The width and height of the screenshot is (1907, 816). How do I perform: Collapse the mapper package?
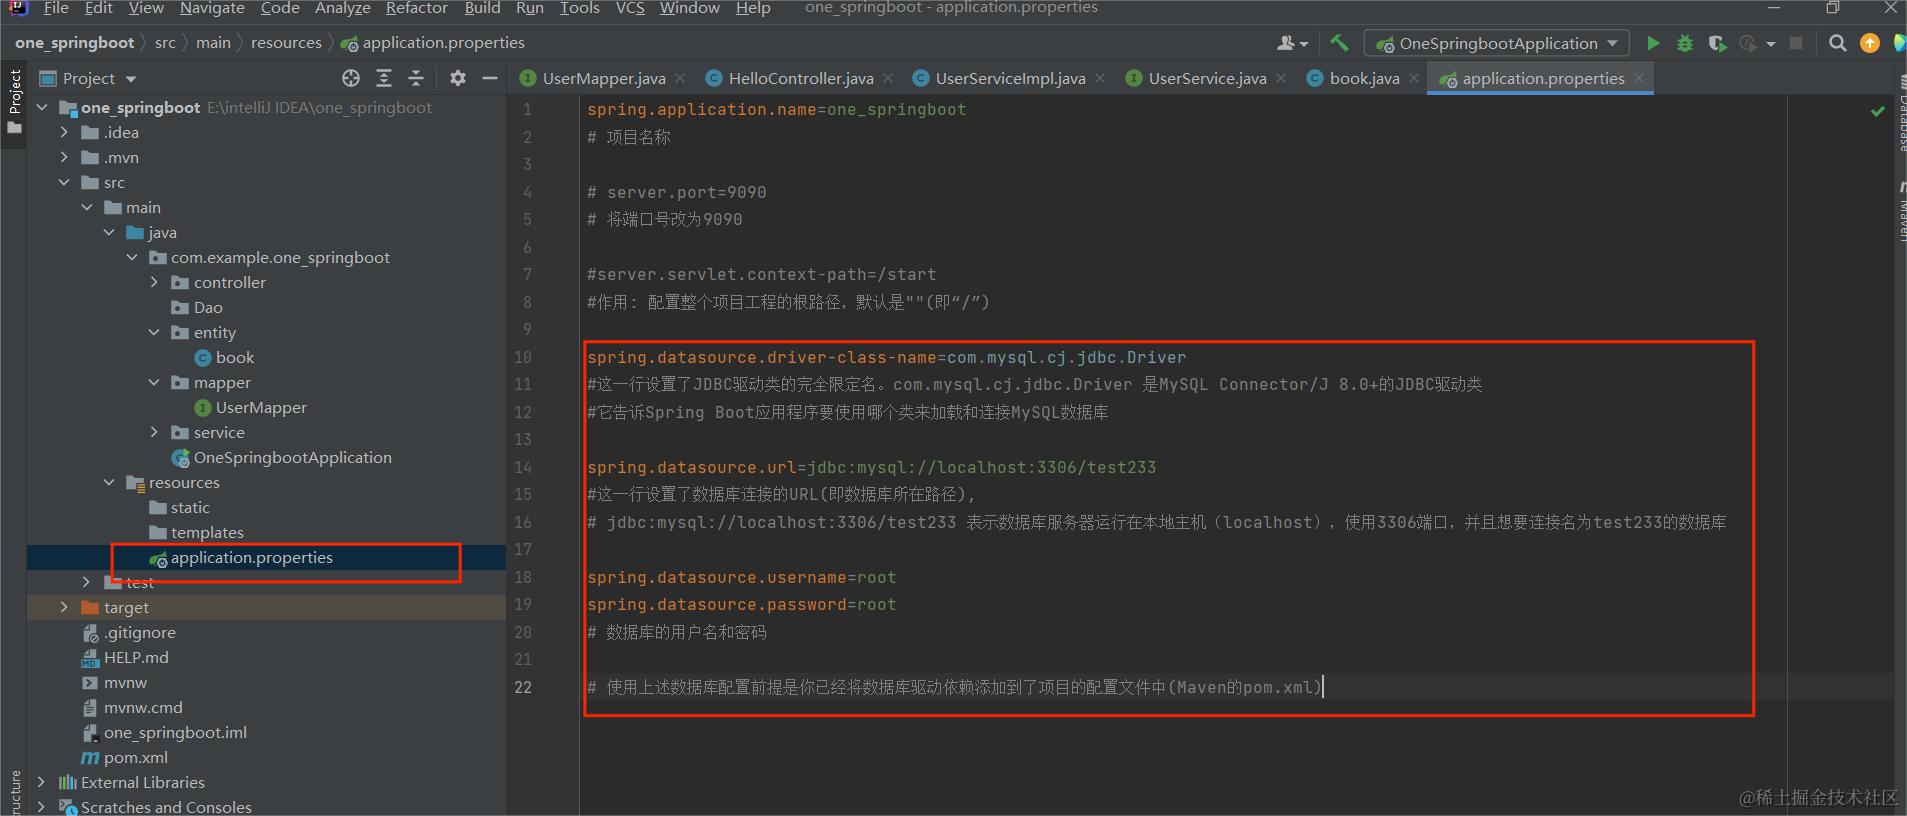click(154, 382)
